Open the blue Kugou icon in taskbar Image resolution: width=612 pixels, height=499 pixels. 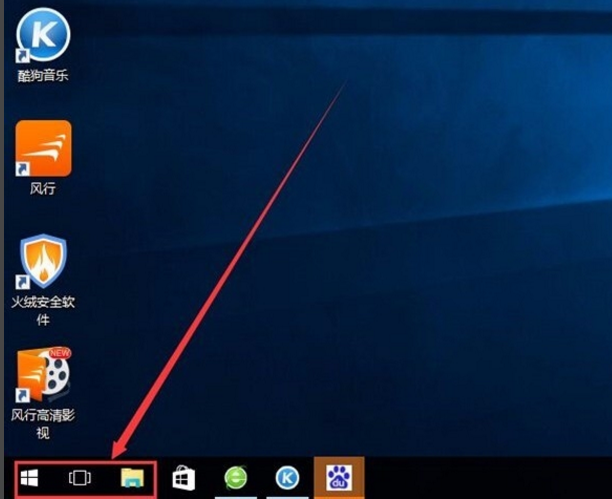point(287,478)
